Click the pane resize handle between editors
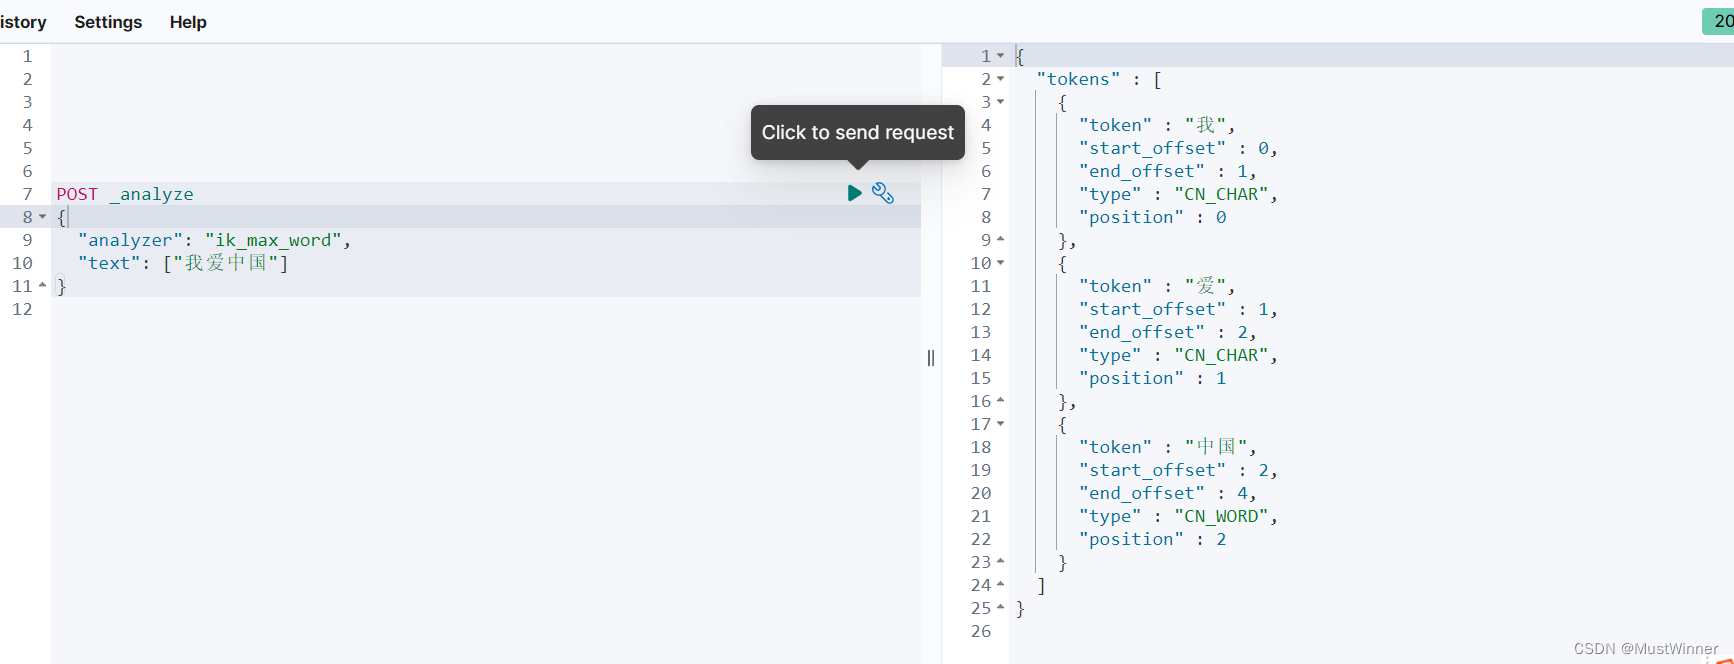Screen dimensions: 1734x664 [931, 357]
